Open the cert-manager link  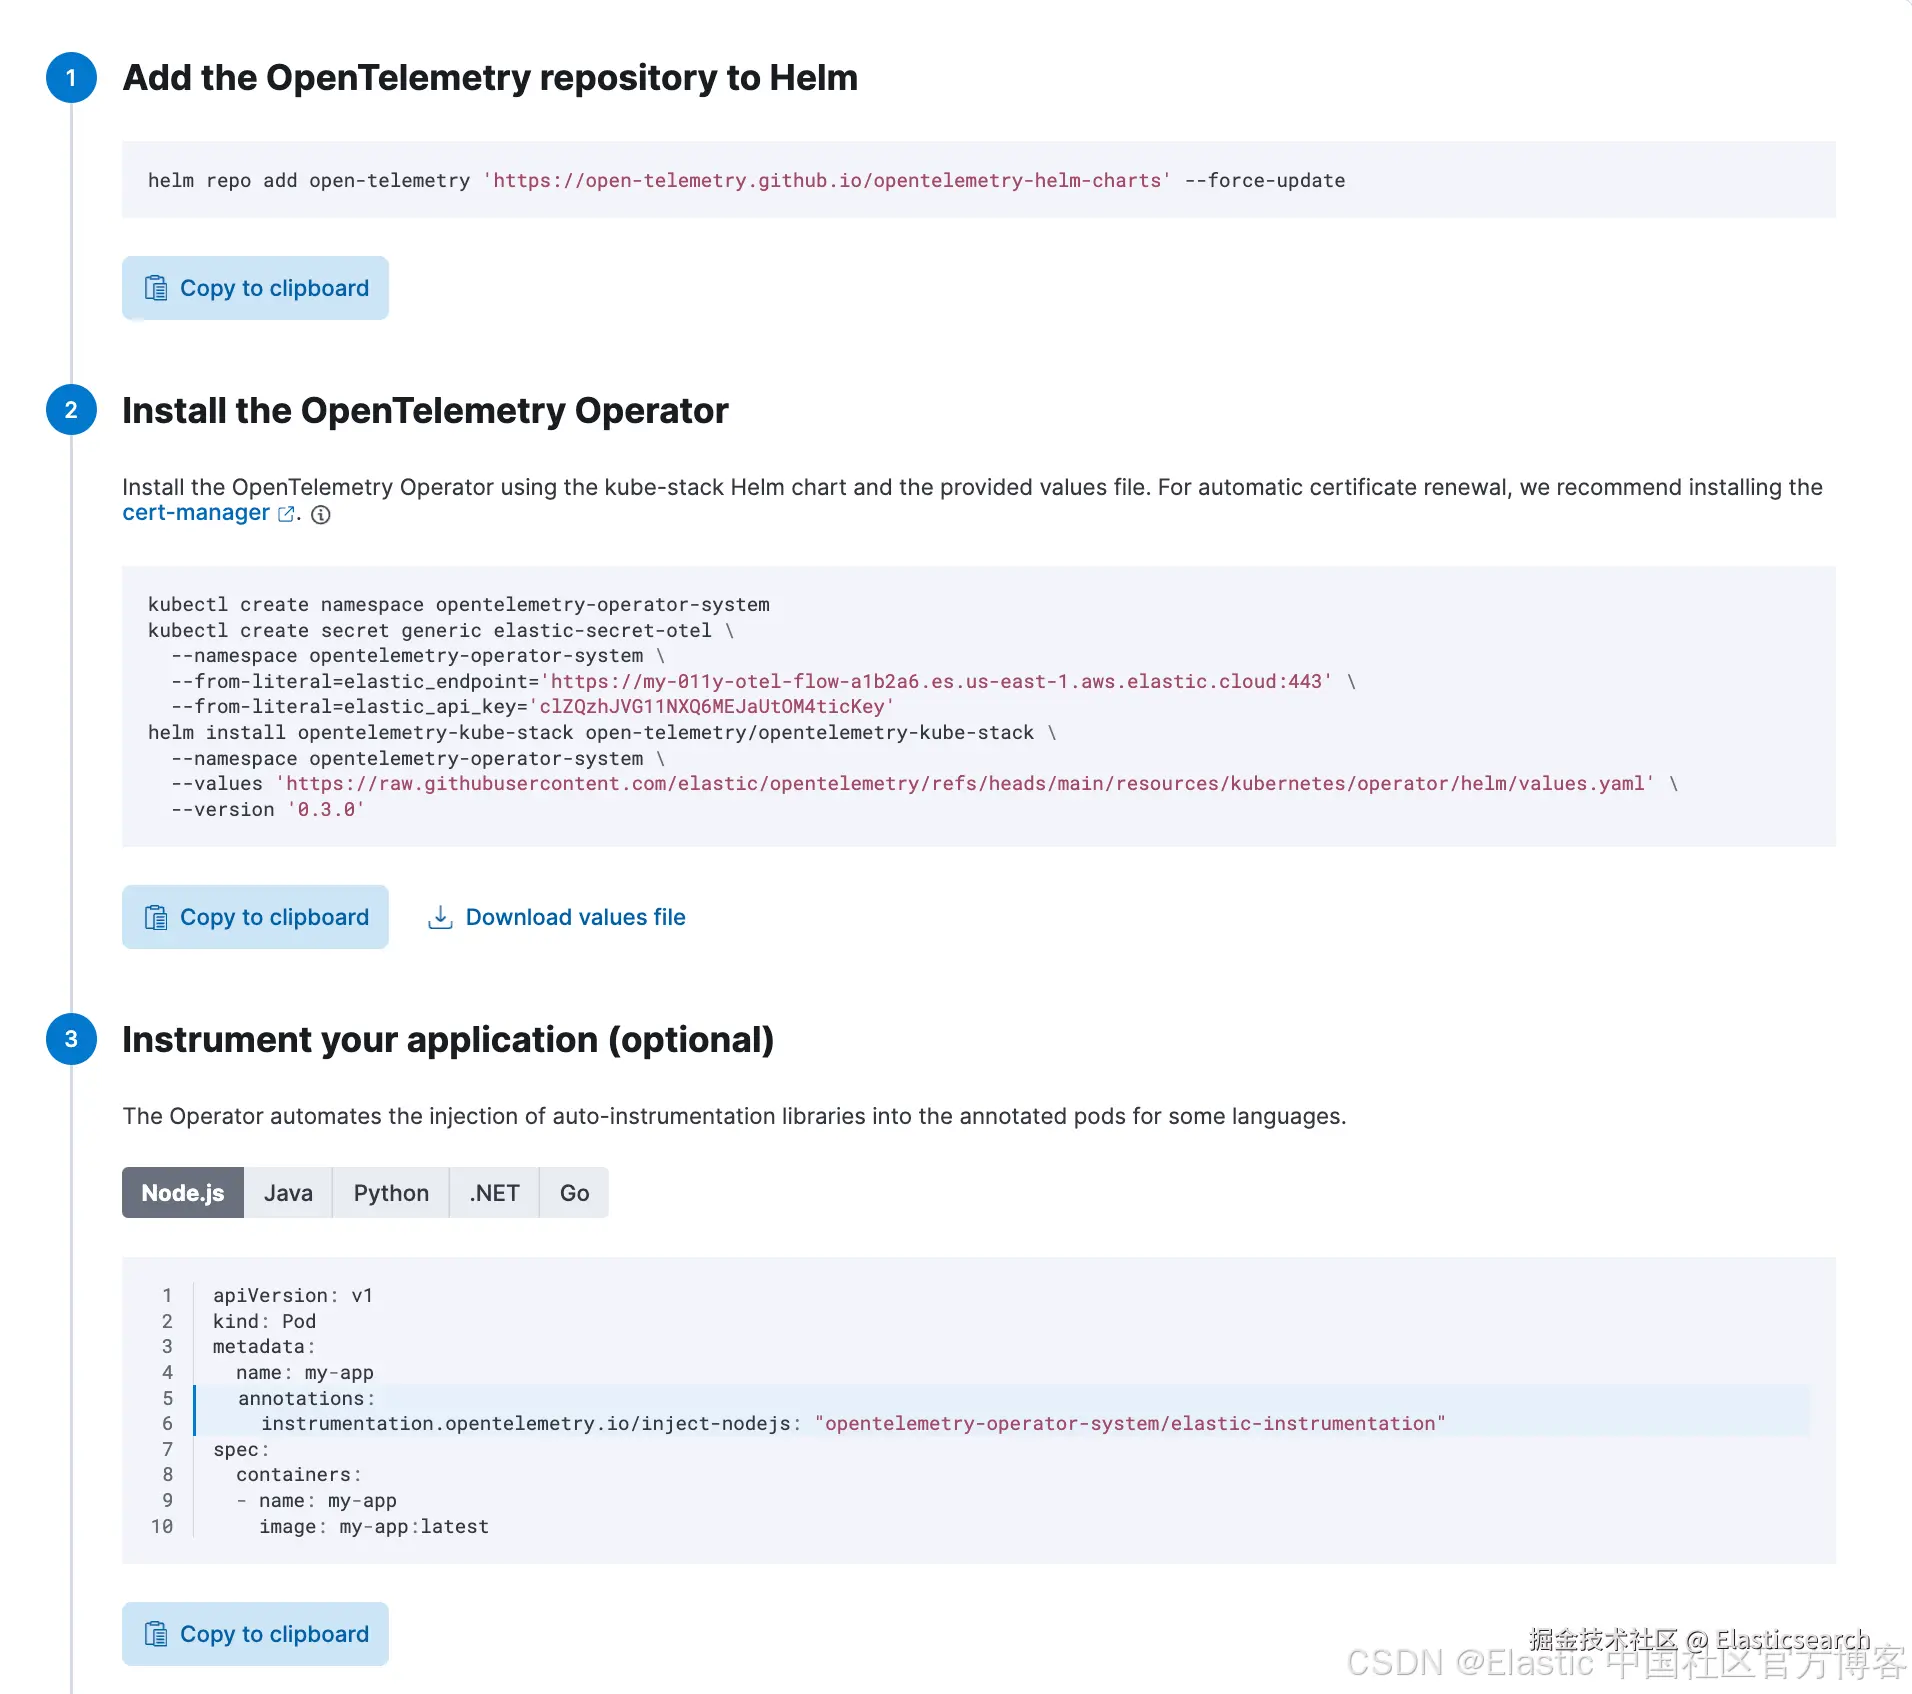click(196, 513)
